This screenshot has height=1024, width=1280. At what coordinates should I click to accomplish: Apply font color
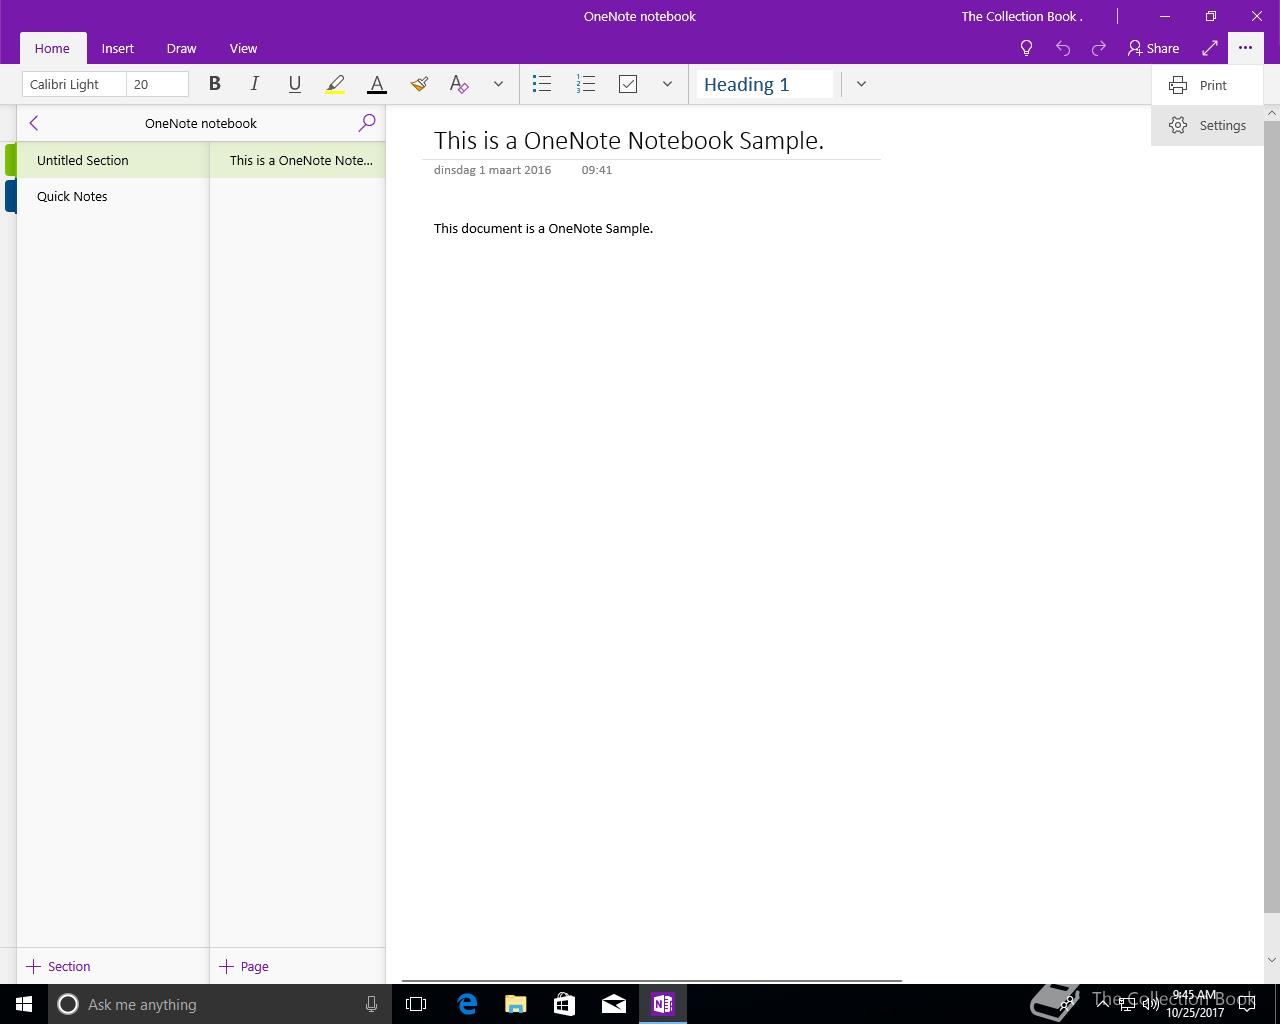(377, 84)
